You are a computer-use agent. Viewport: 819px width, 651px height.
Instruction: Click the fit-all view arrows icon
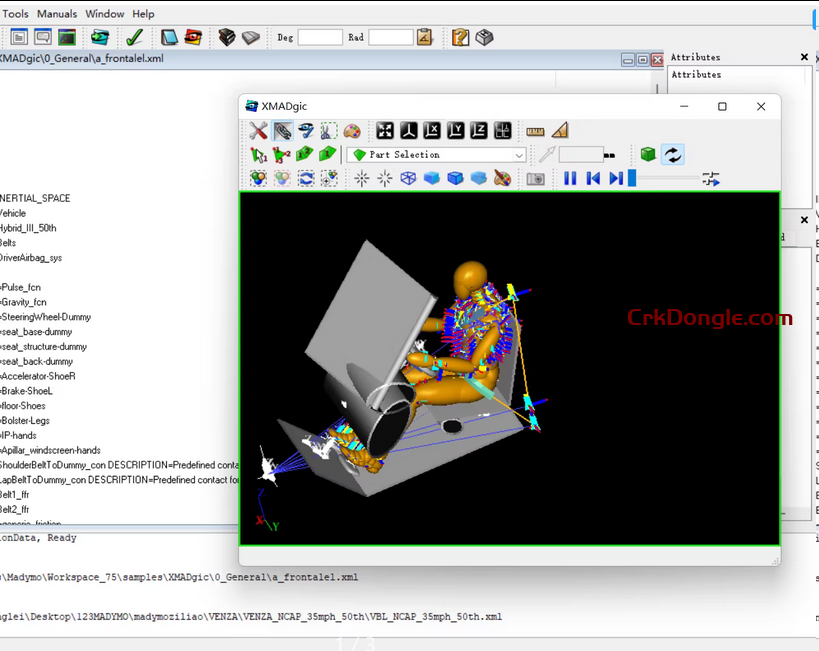tap(385, 131)
